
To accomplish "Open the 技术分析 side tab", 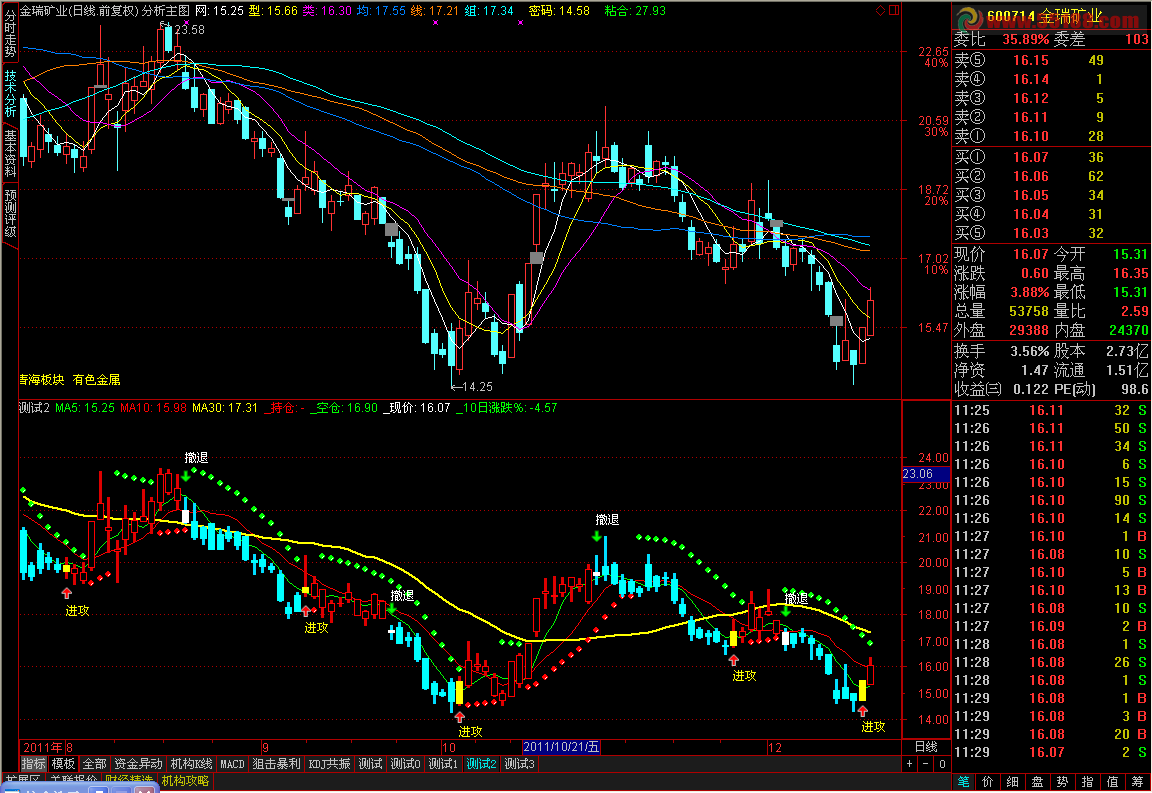I will (10, 93).
